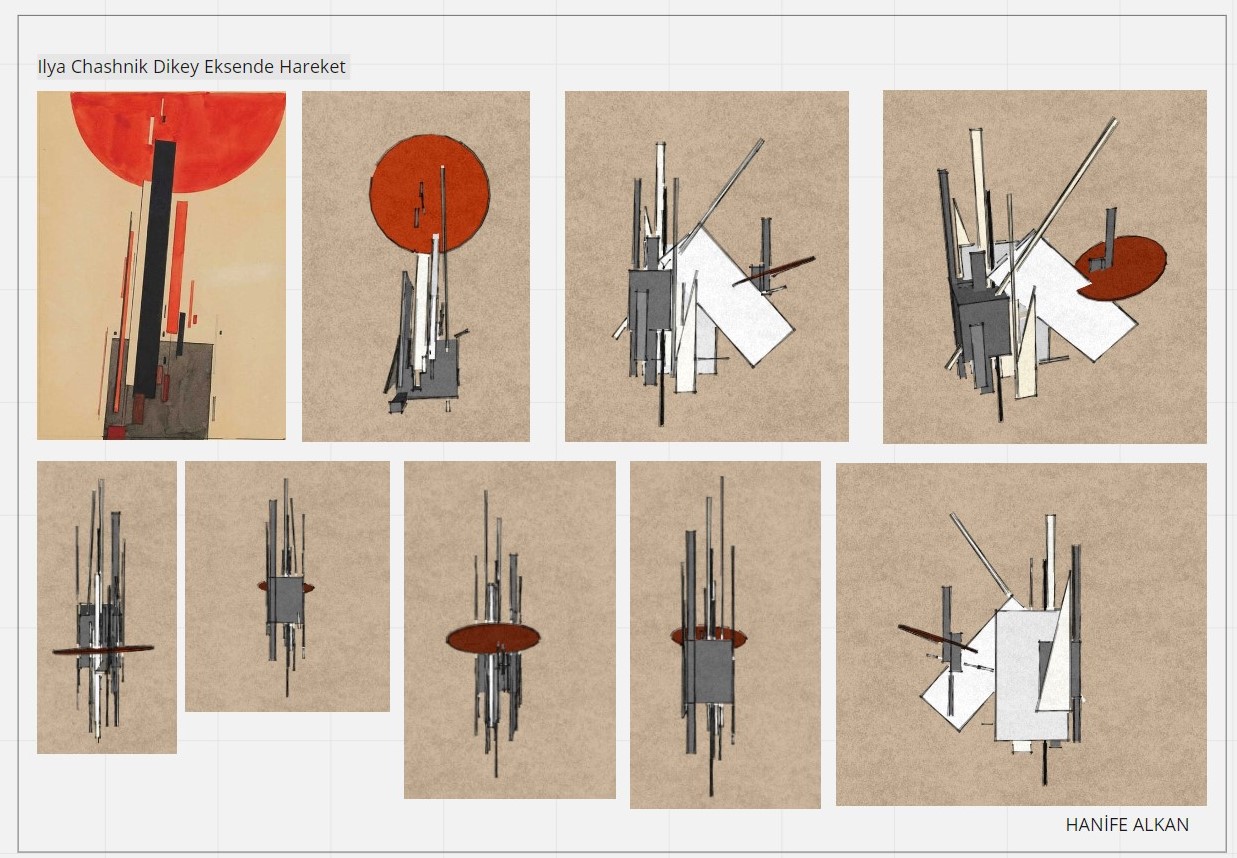The width and height of the screenshot is (1237, 858).
Task: Select the image with full red circle above white bars
Action: click(x=416, y=267)
